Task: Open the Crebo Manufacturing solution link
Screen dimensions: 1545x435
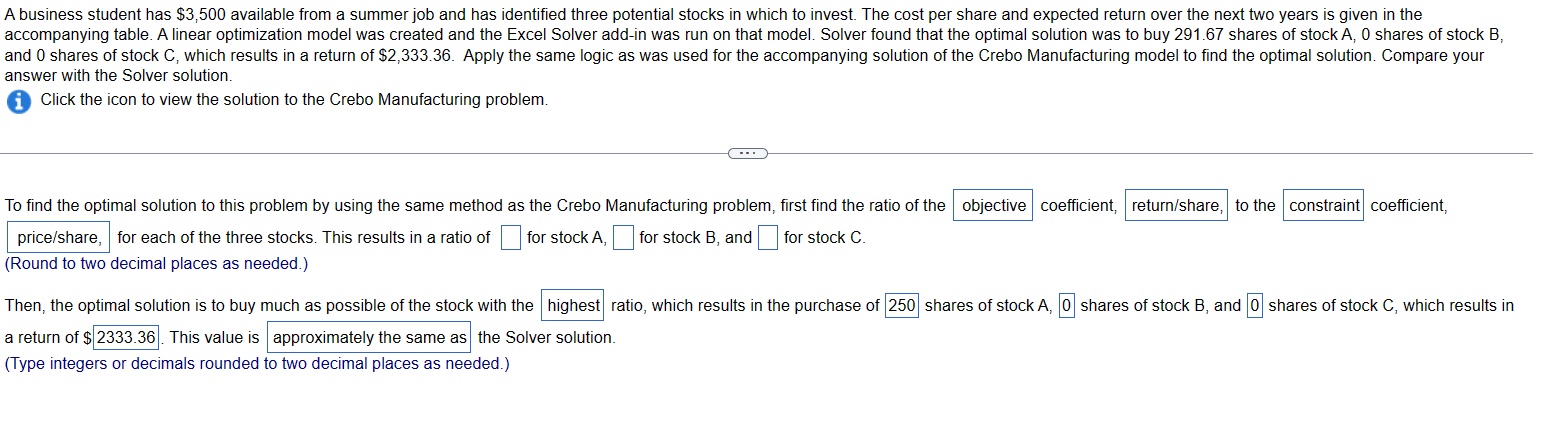Action: (294, 100)
